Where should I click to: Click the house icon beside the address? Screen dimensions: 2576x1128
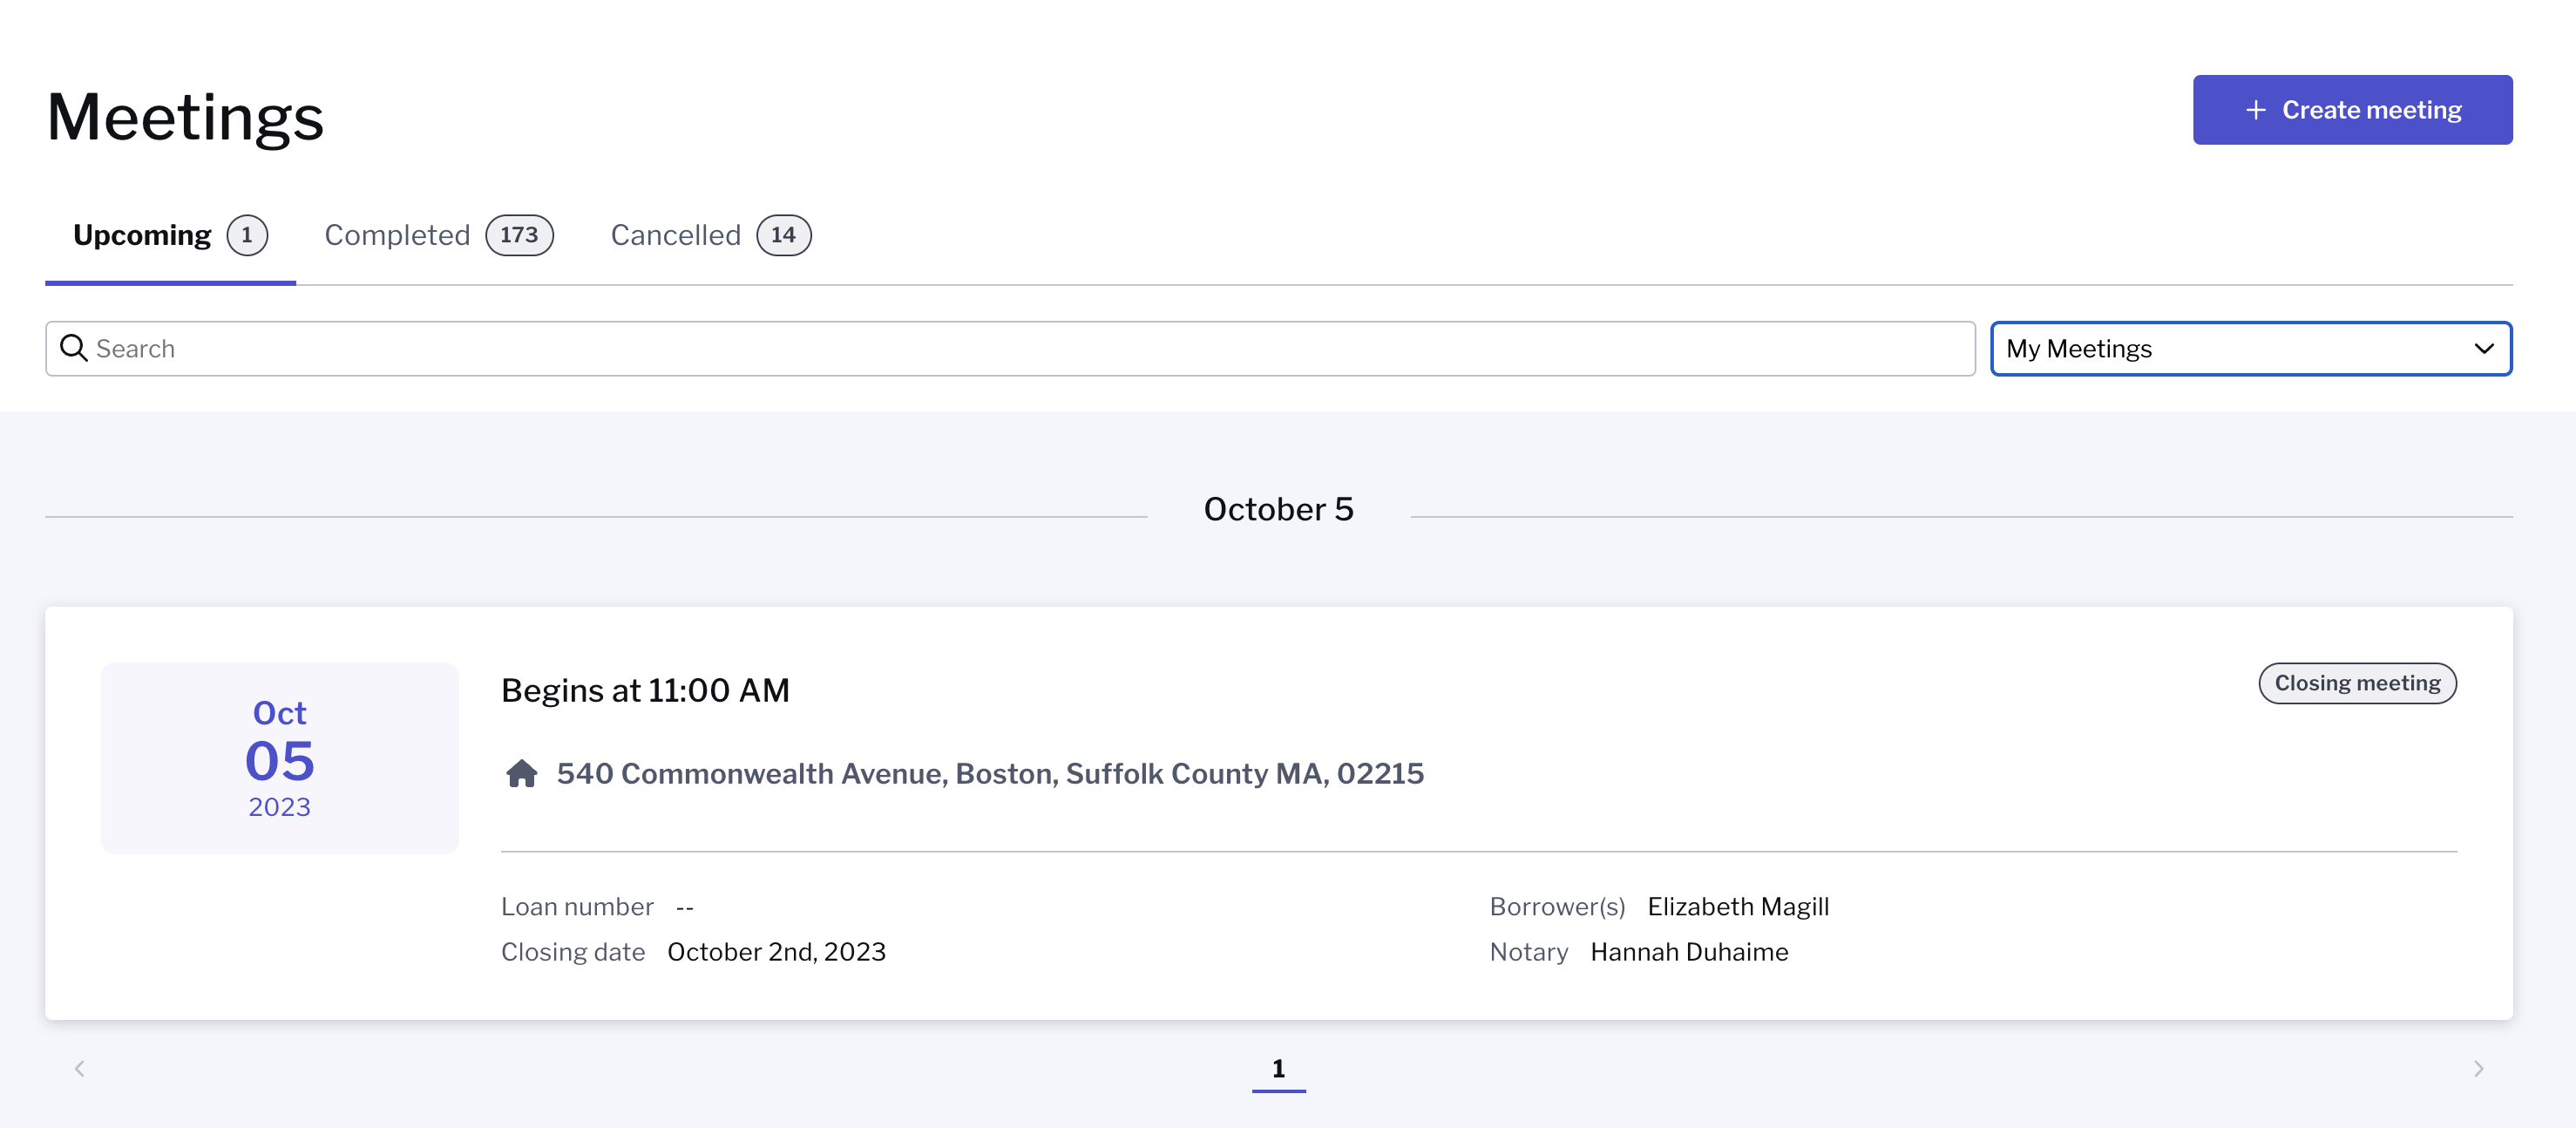(522, 773)
